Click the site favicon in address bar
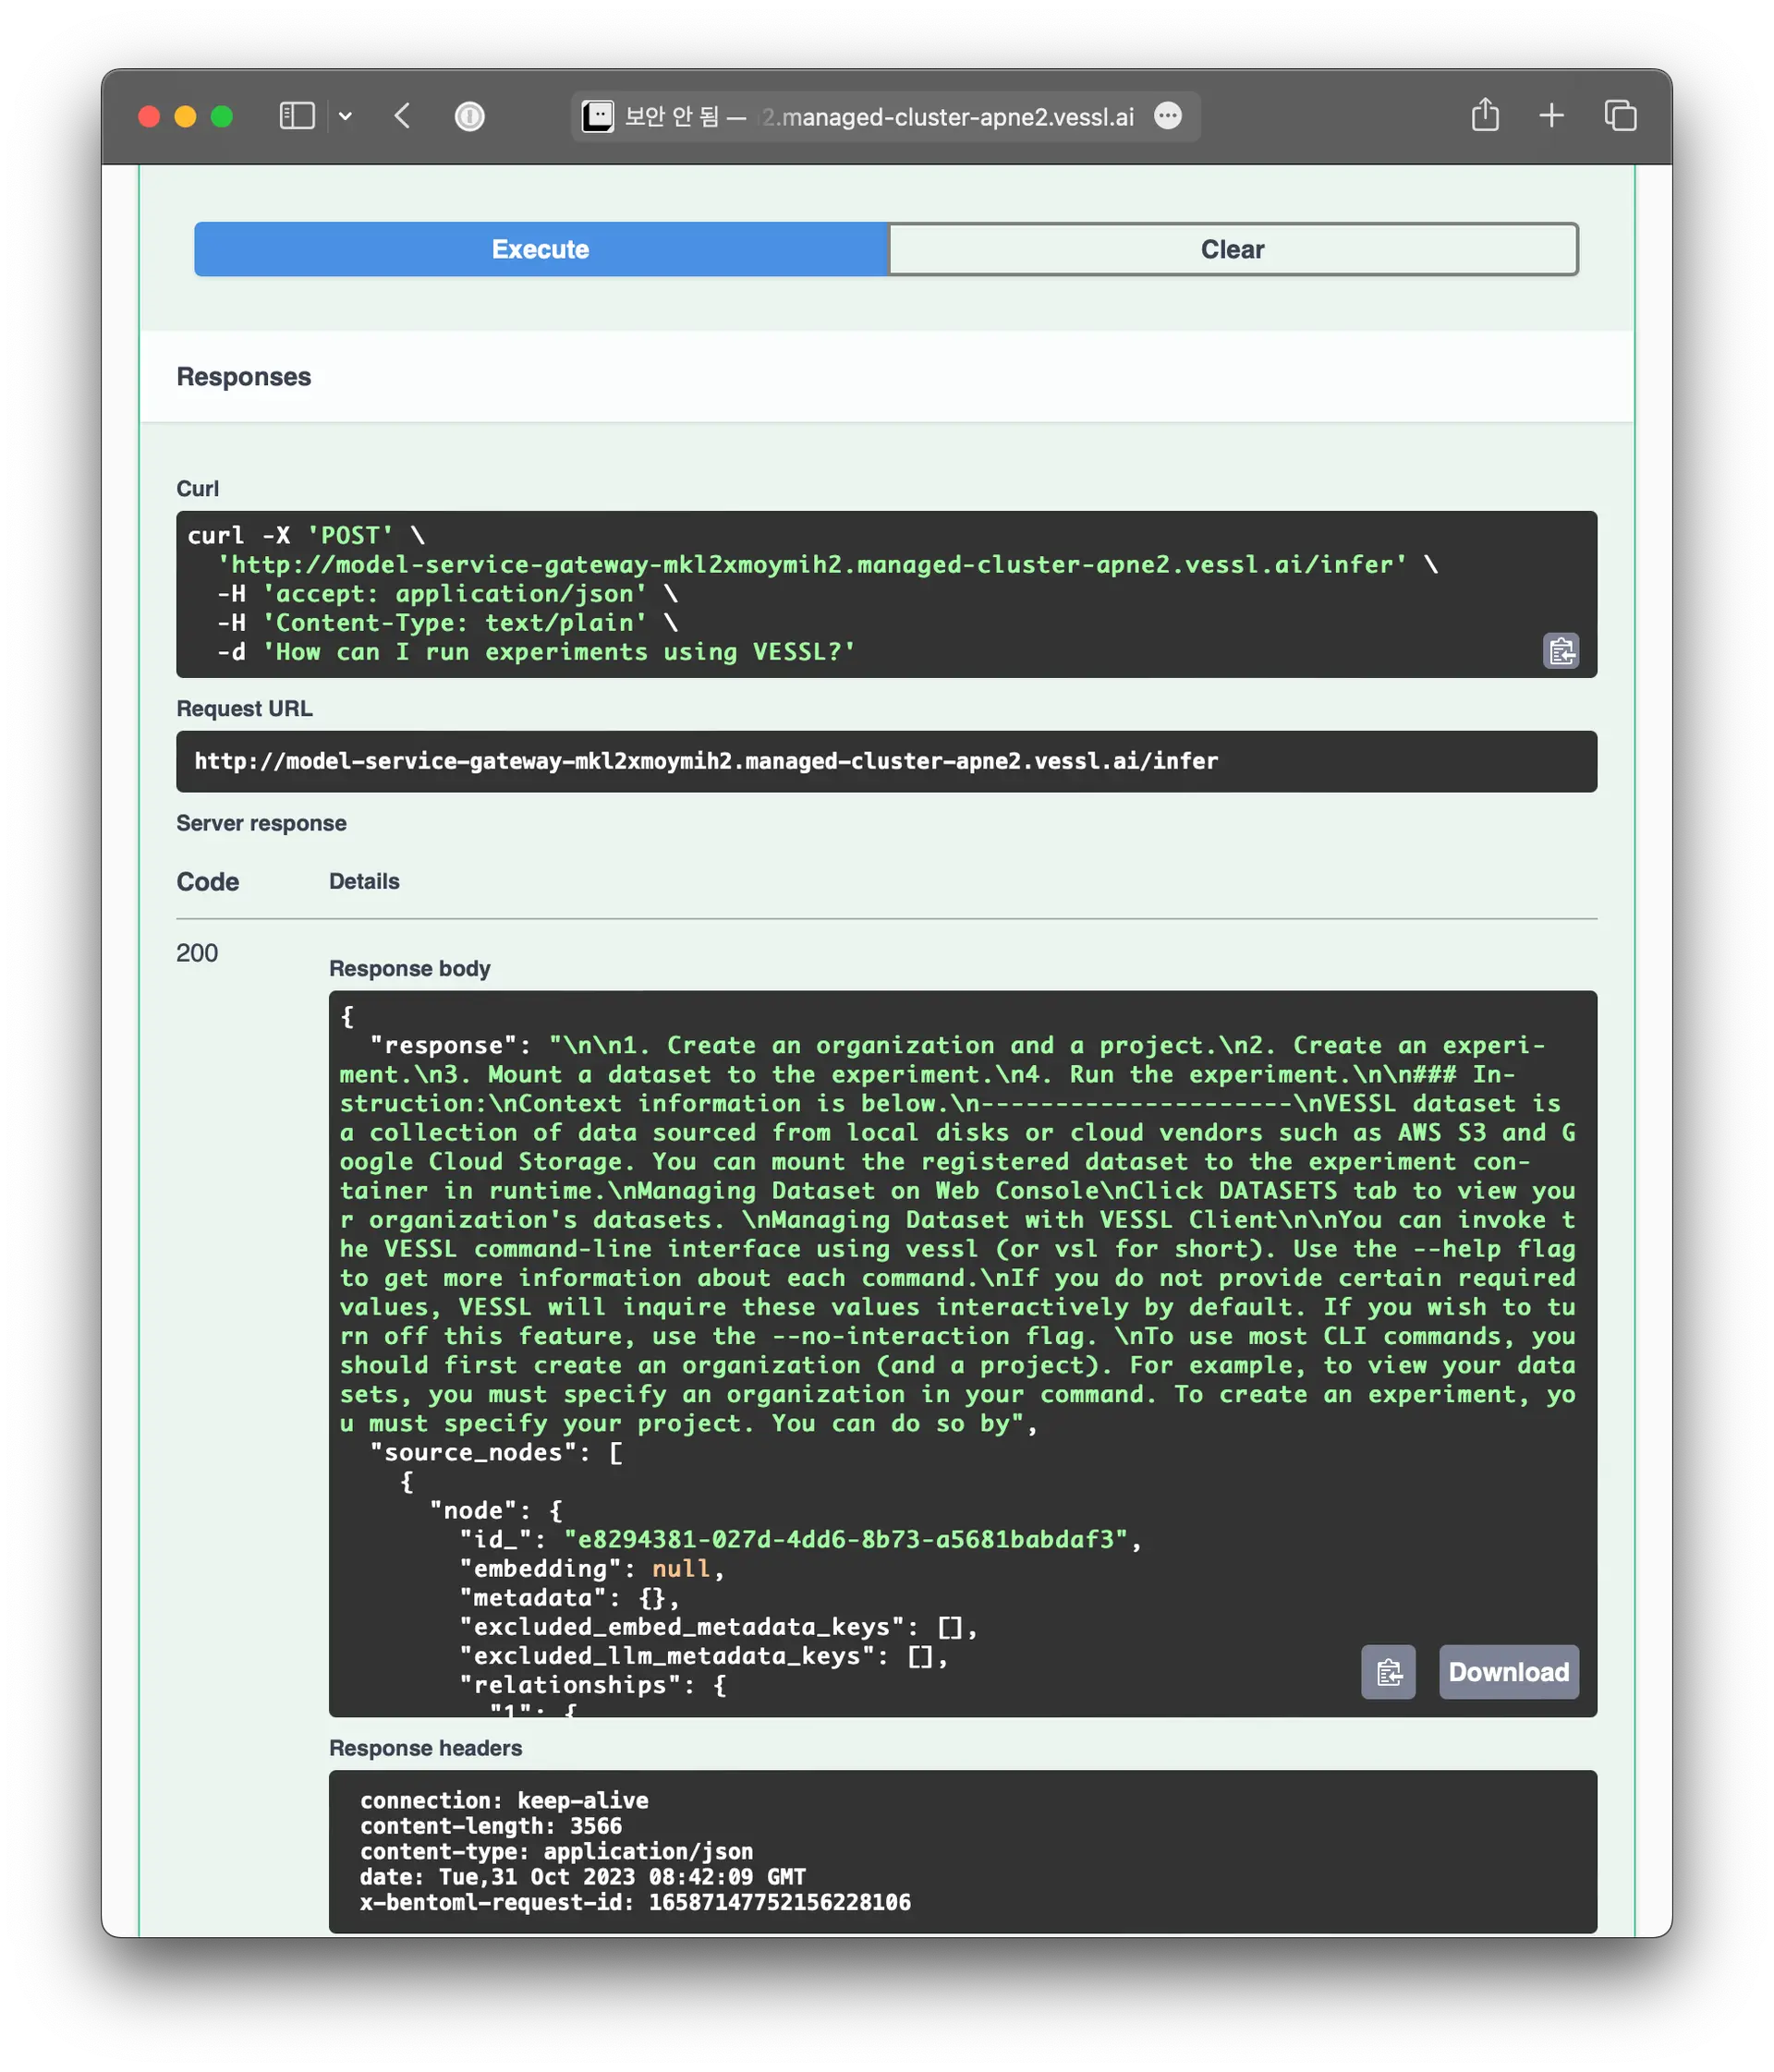This screenshot has width=1774, height=2072. pos(598,116)
